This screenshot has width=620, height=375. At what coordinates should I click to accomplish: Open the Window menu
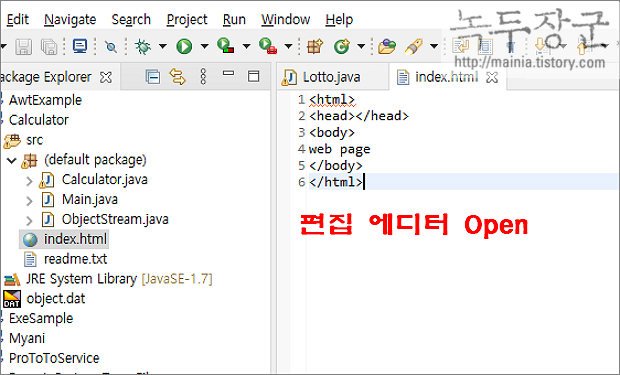(x=285, y=19)
